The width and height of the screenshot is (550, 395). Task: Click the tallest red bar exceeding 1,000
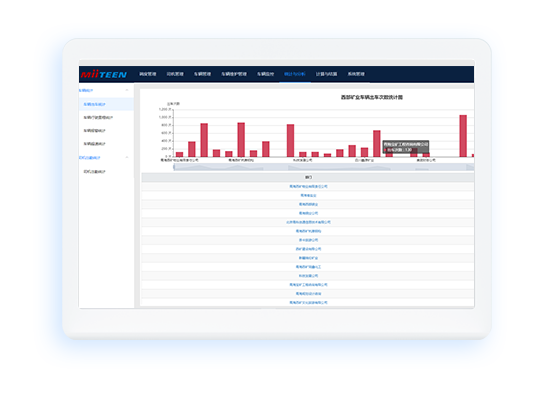coord(463,136)
